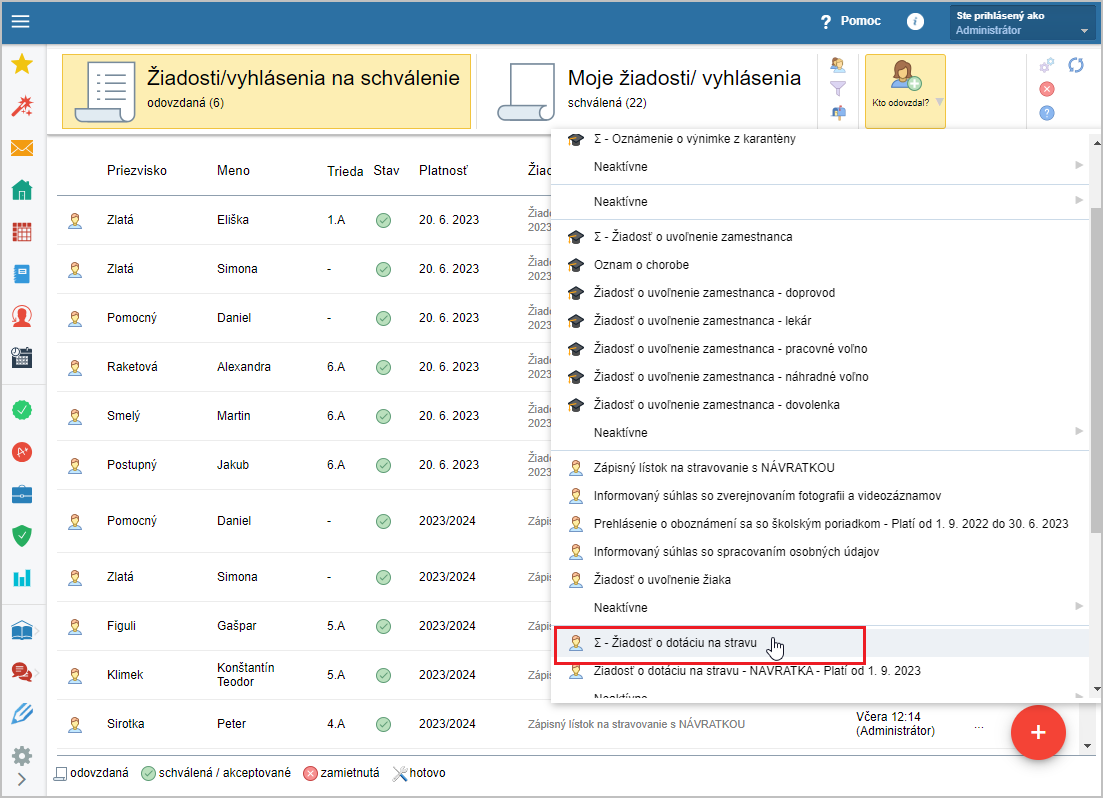Switch to Žiadosti/vyhlásenia na schválenie tab
The width and height of the screenshot is (1103, 798).
267,91
